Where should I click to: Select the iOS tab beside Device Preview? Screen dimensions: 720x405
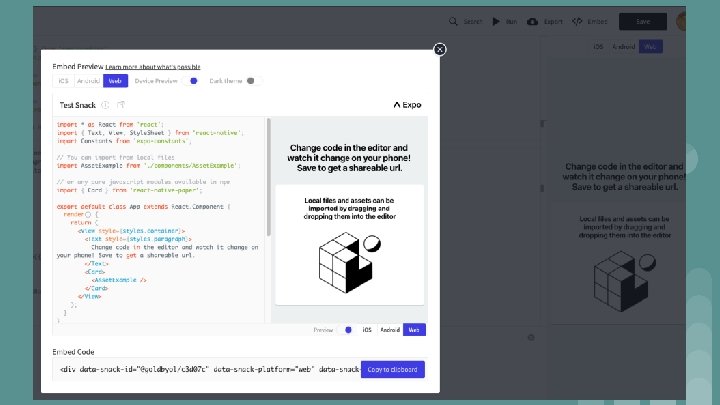(x=63, y=81)
